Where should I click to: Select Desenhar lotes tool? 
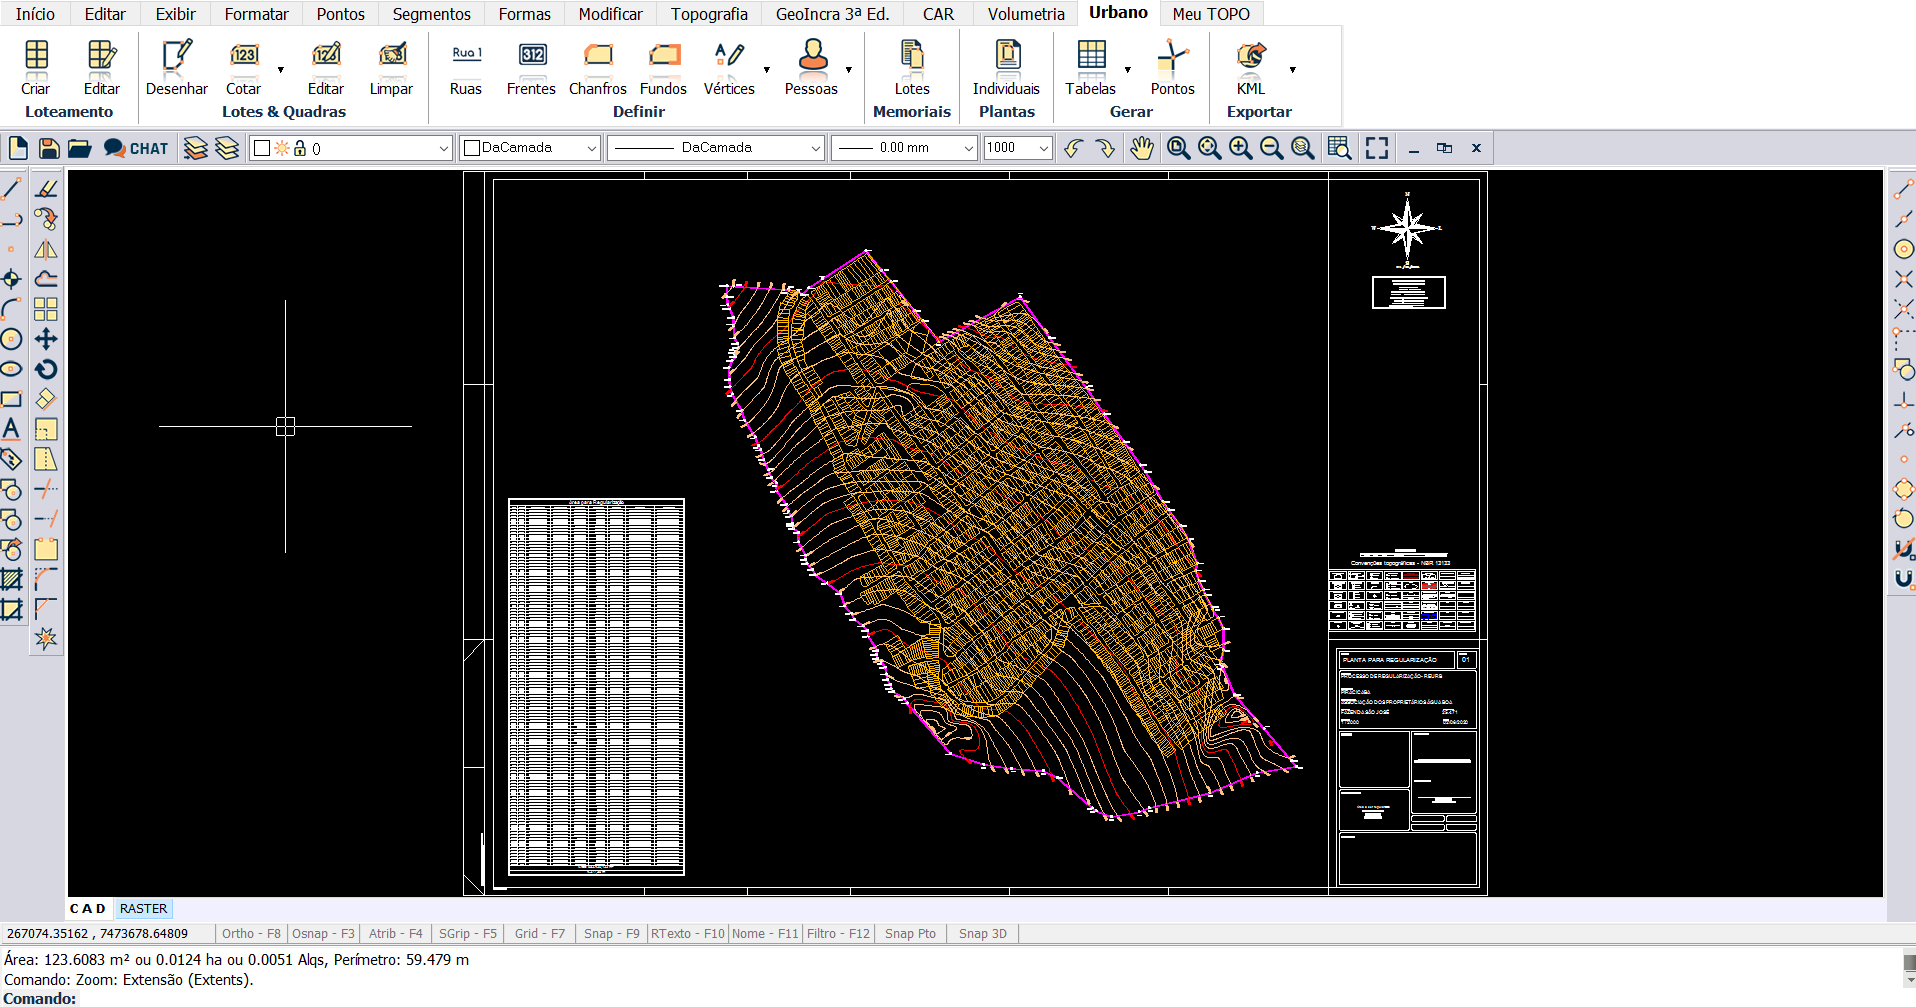point(177,66)
